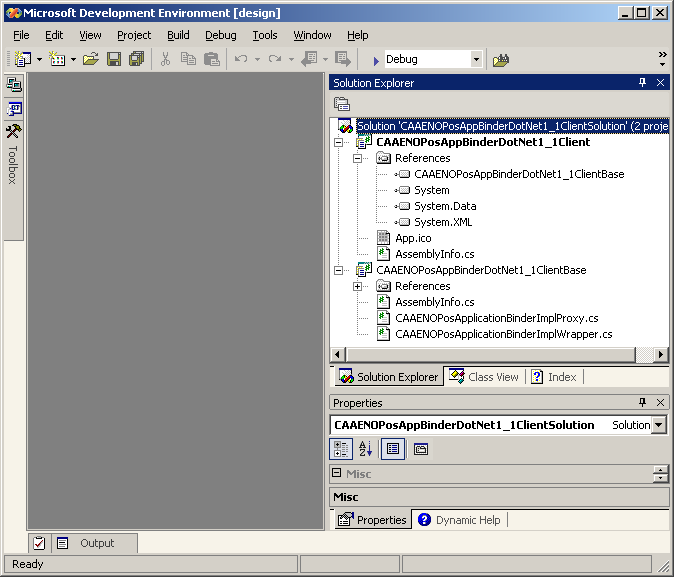Click the Save floppy disk icon
The height and width of the screenshot is (577, 674).
(114, 59)
